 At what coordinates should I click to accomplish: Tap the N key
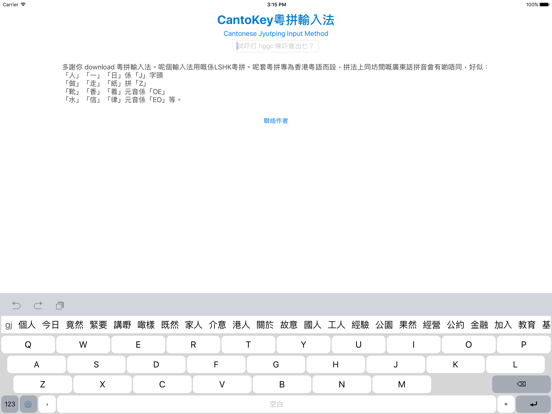(x=341, y=384)
